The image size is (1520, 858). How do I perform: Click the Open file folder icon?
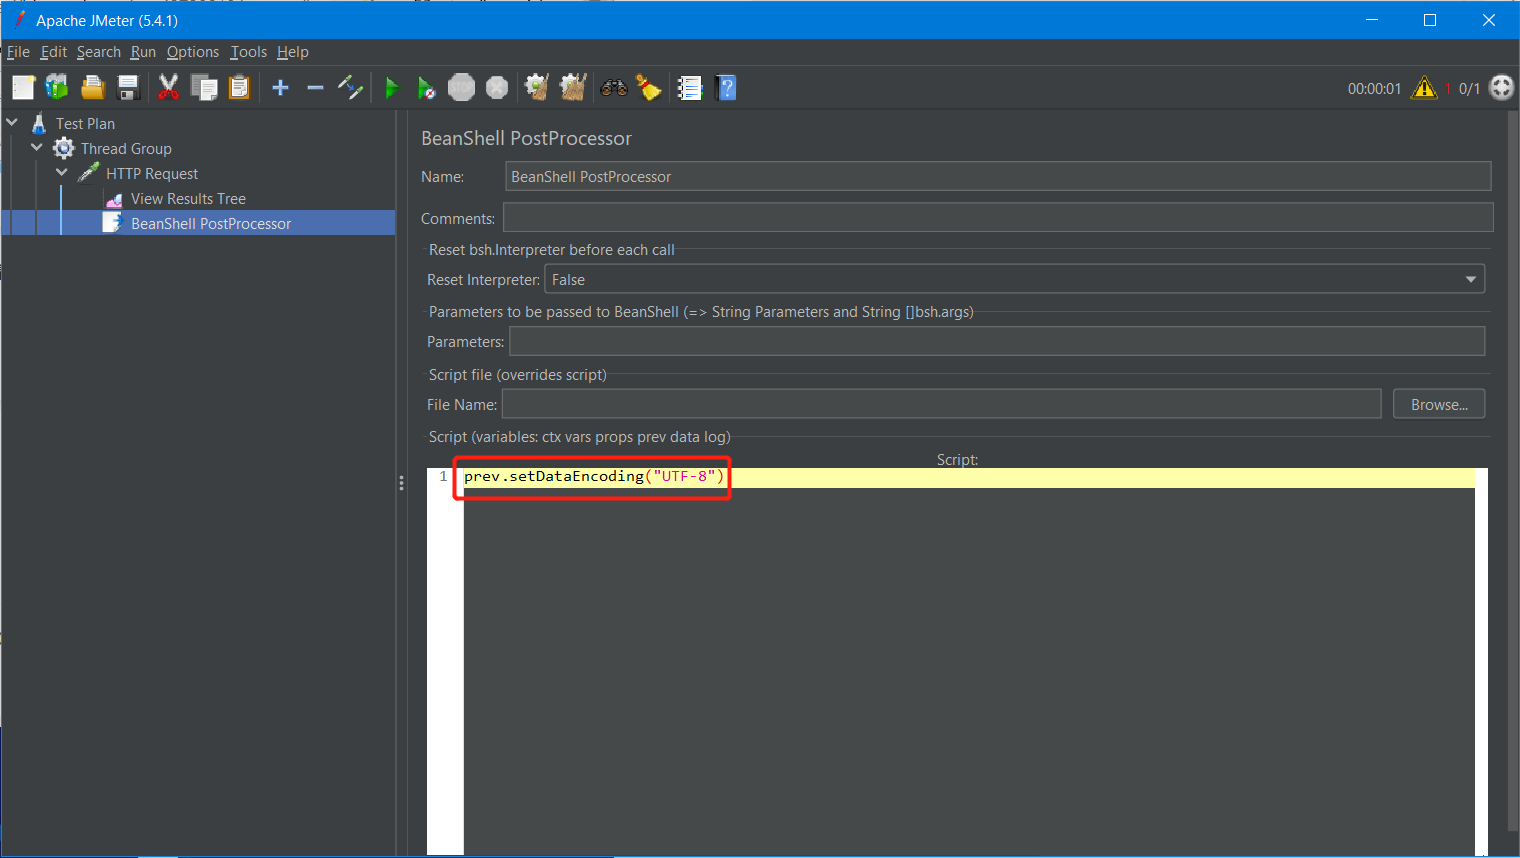[93, 88]
